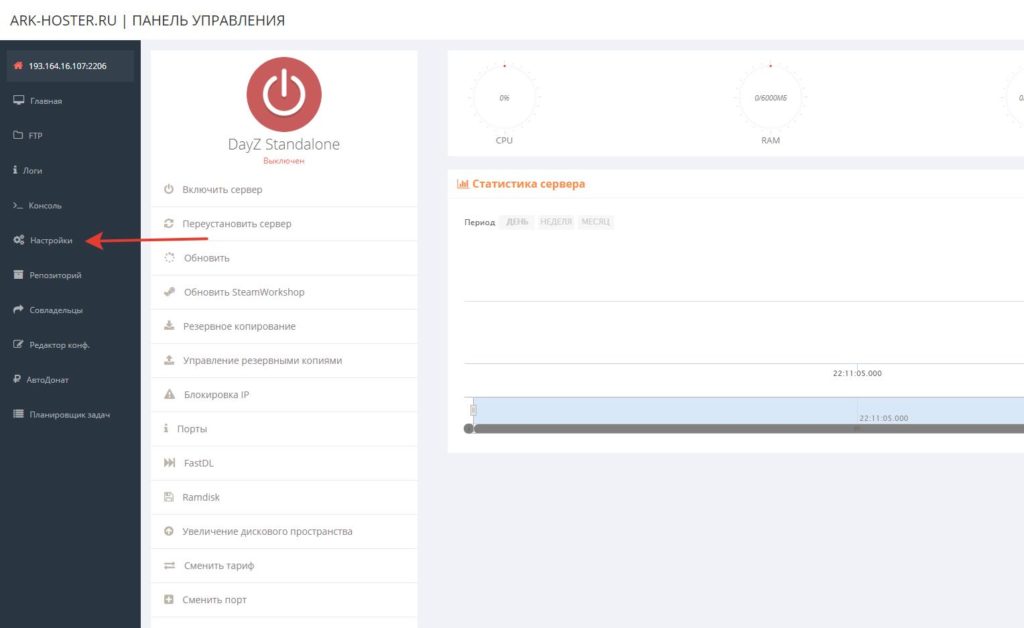
Task: Click the gears icon next to Настройки
Action: click(x=18, y=240)
